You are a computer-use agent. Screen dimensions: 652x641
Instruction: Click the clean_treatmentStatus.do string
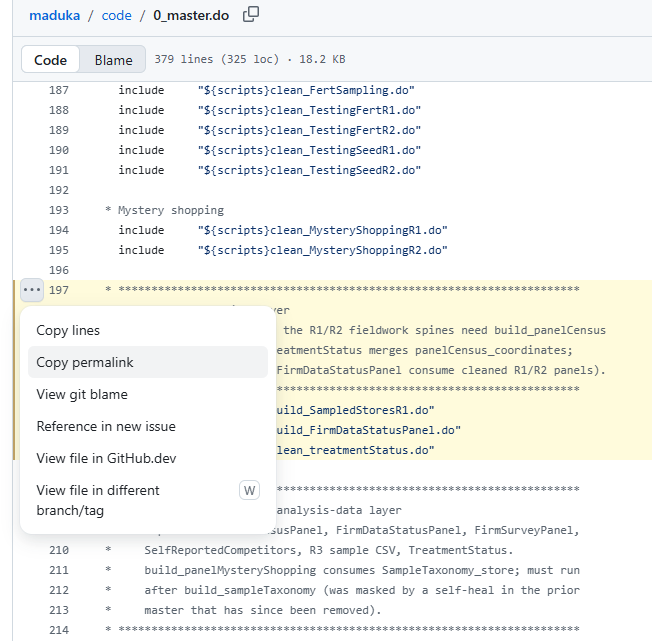coord(356,450)
